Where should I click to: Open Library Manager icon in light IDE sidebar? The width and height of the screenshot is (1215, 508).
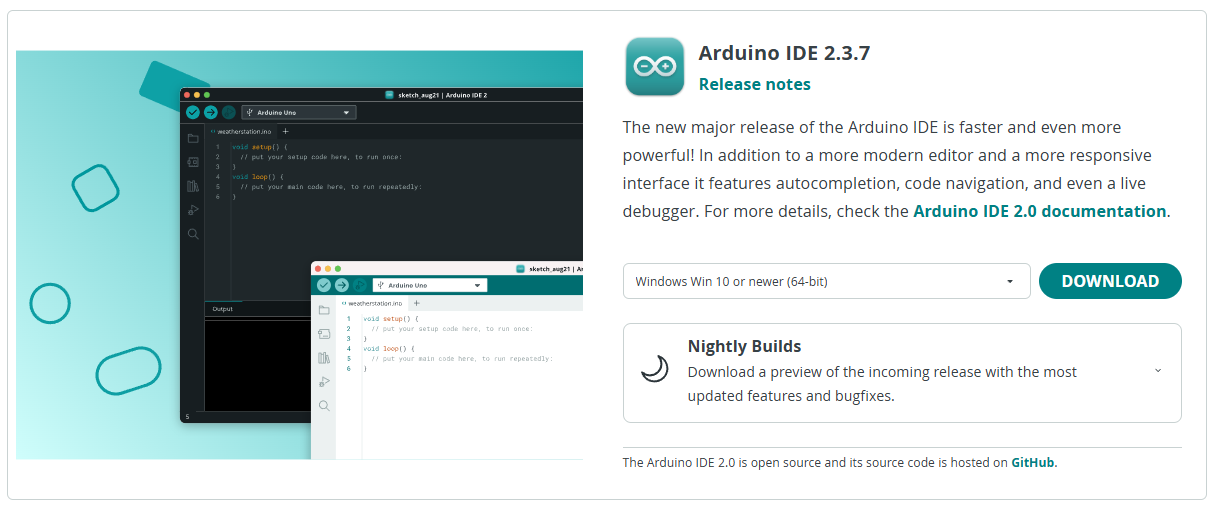[324, 358]
